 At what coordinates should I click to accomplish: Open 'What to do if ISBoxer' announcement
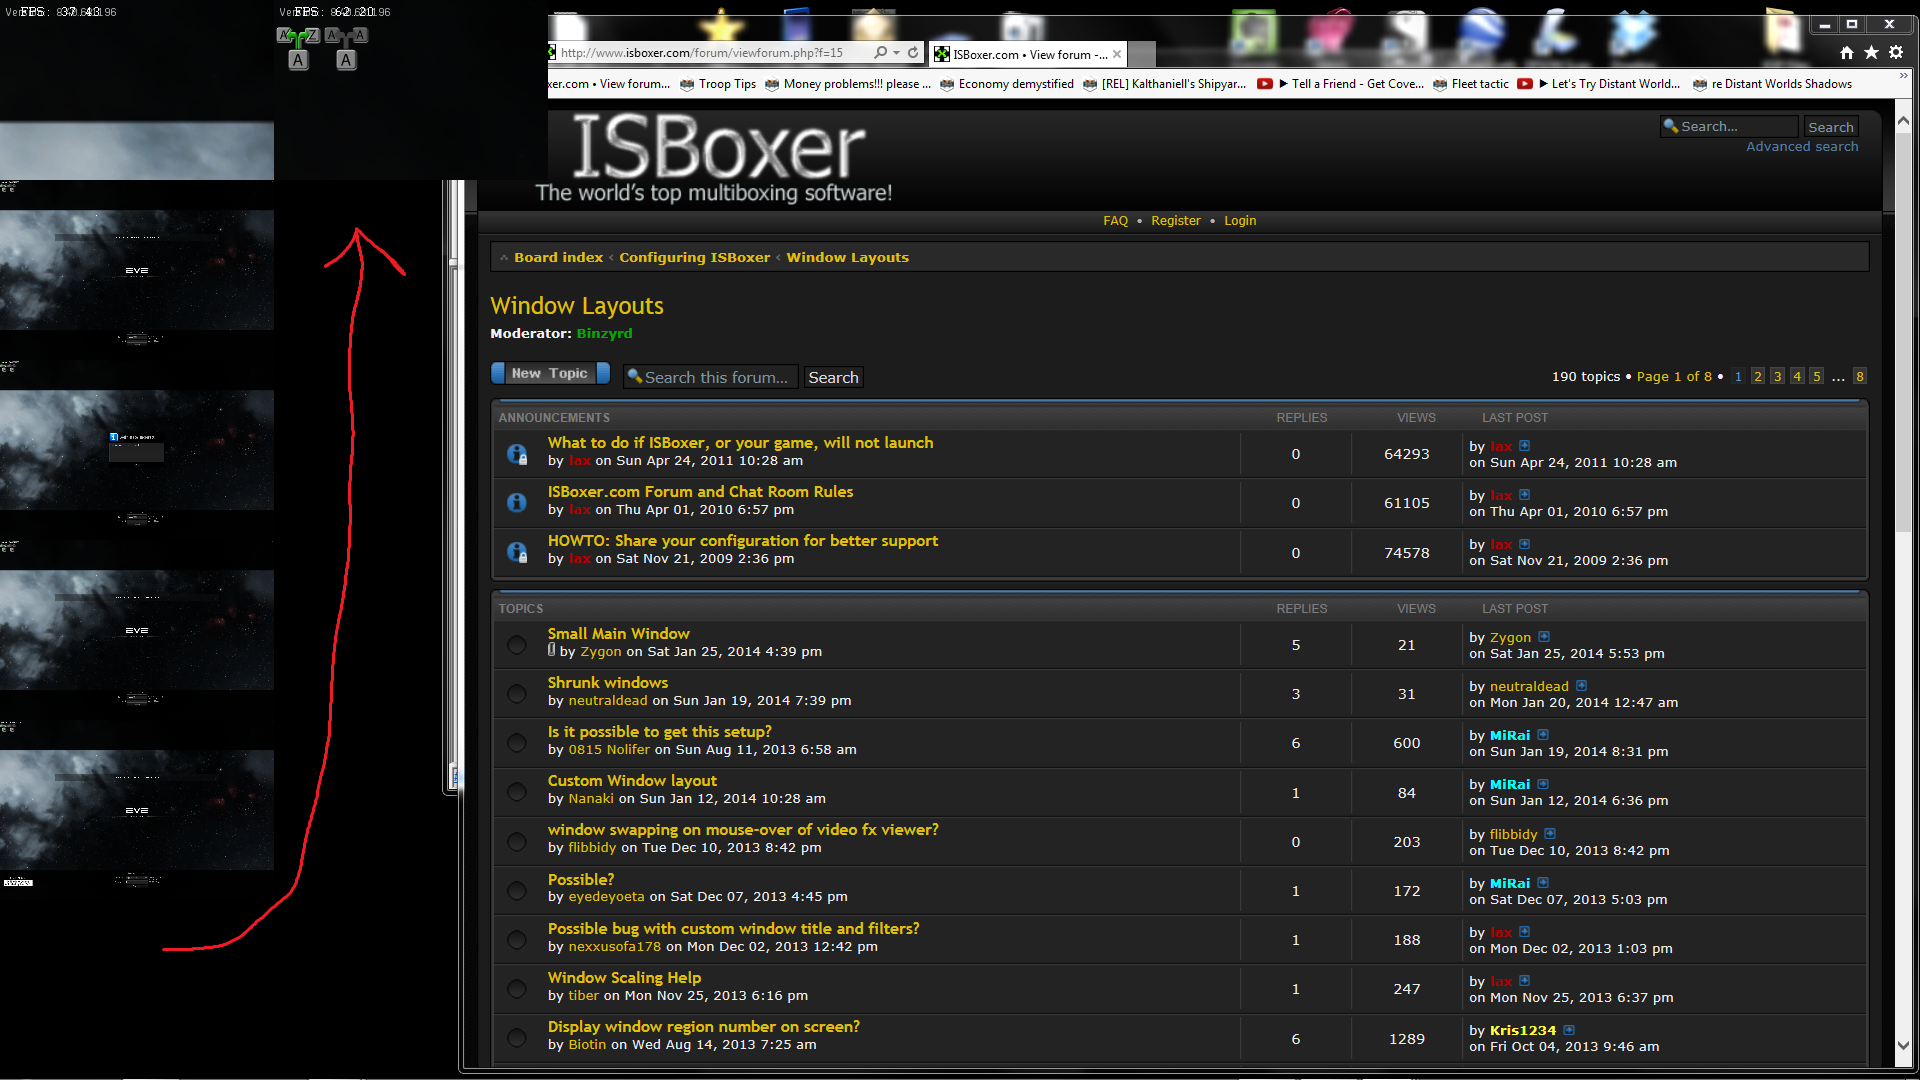[740, 443]
